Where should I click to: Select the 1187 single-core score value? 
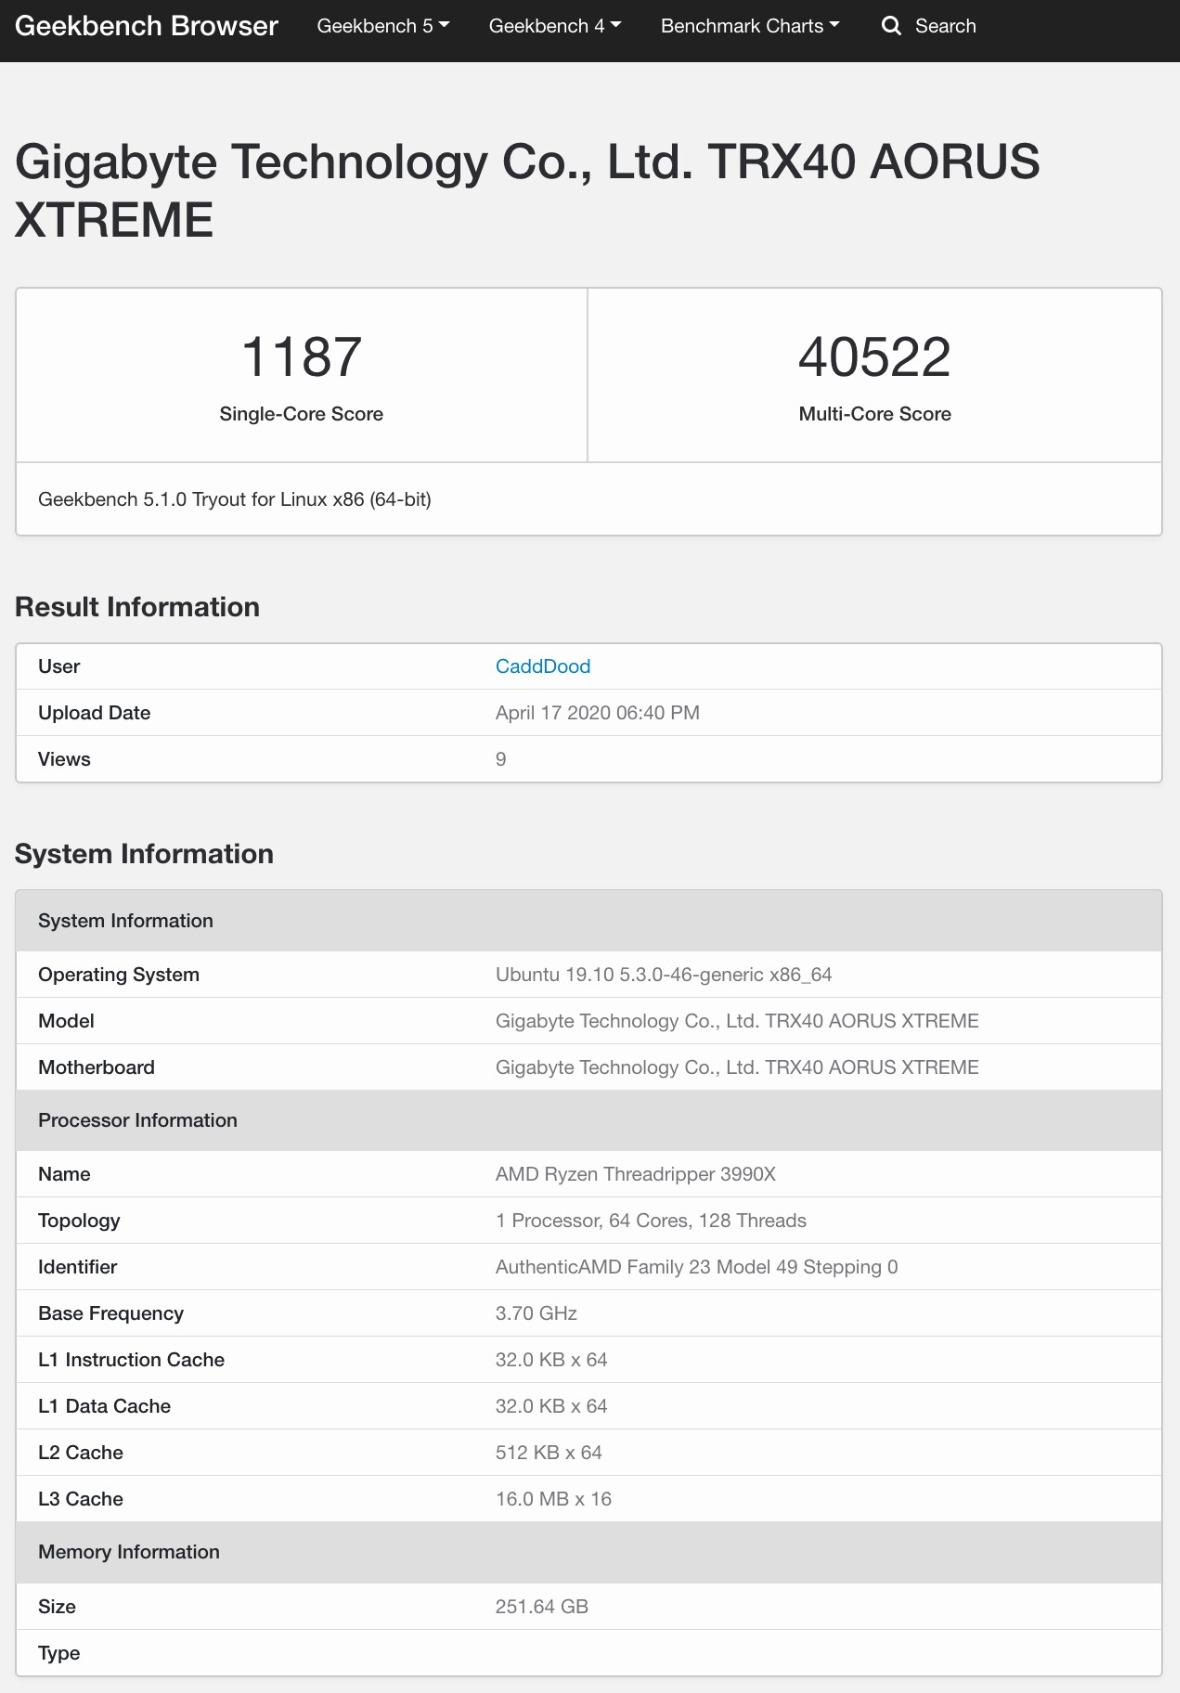301,357
